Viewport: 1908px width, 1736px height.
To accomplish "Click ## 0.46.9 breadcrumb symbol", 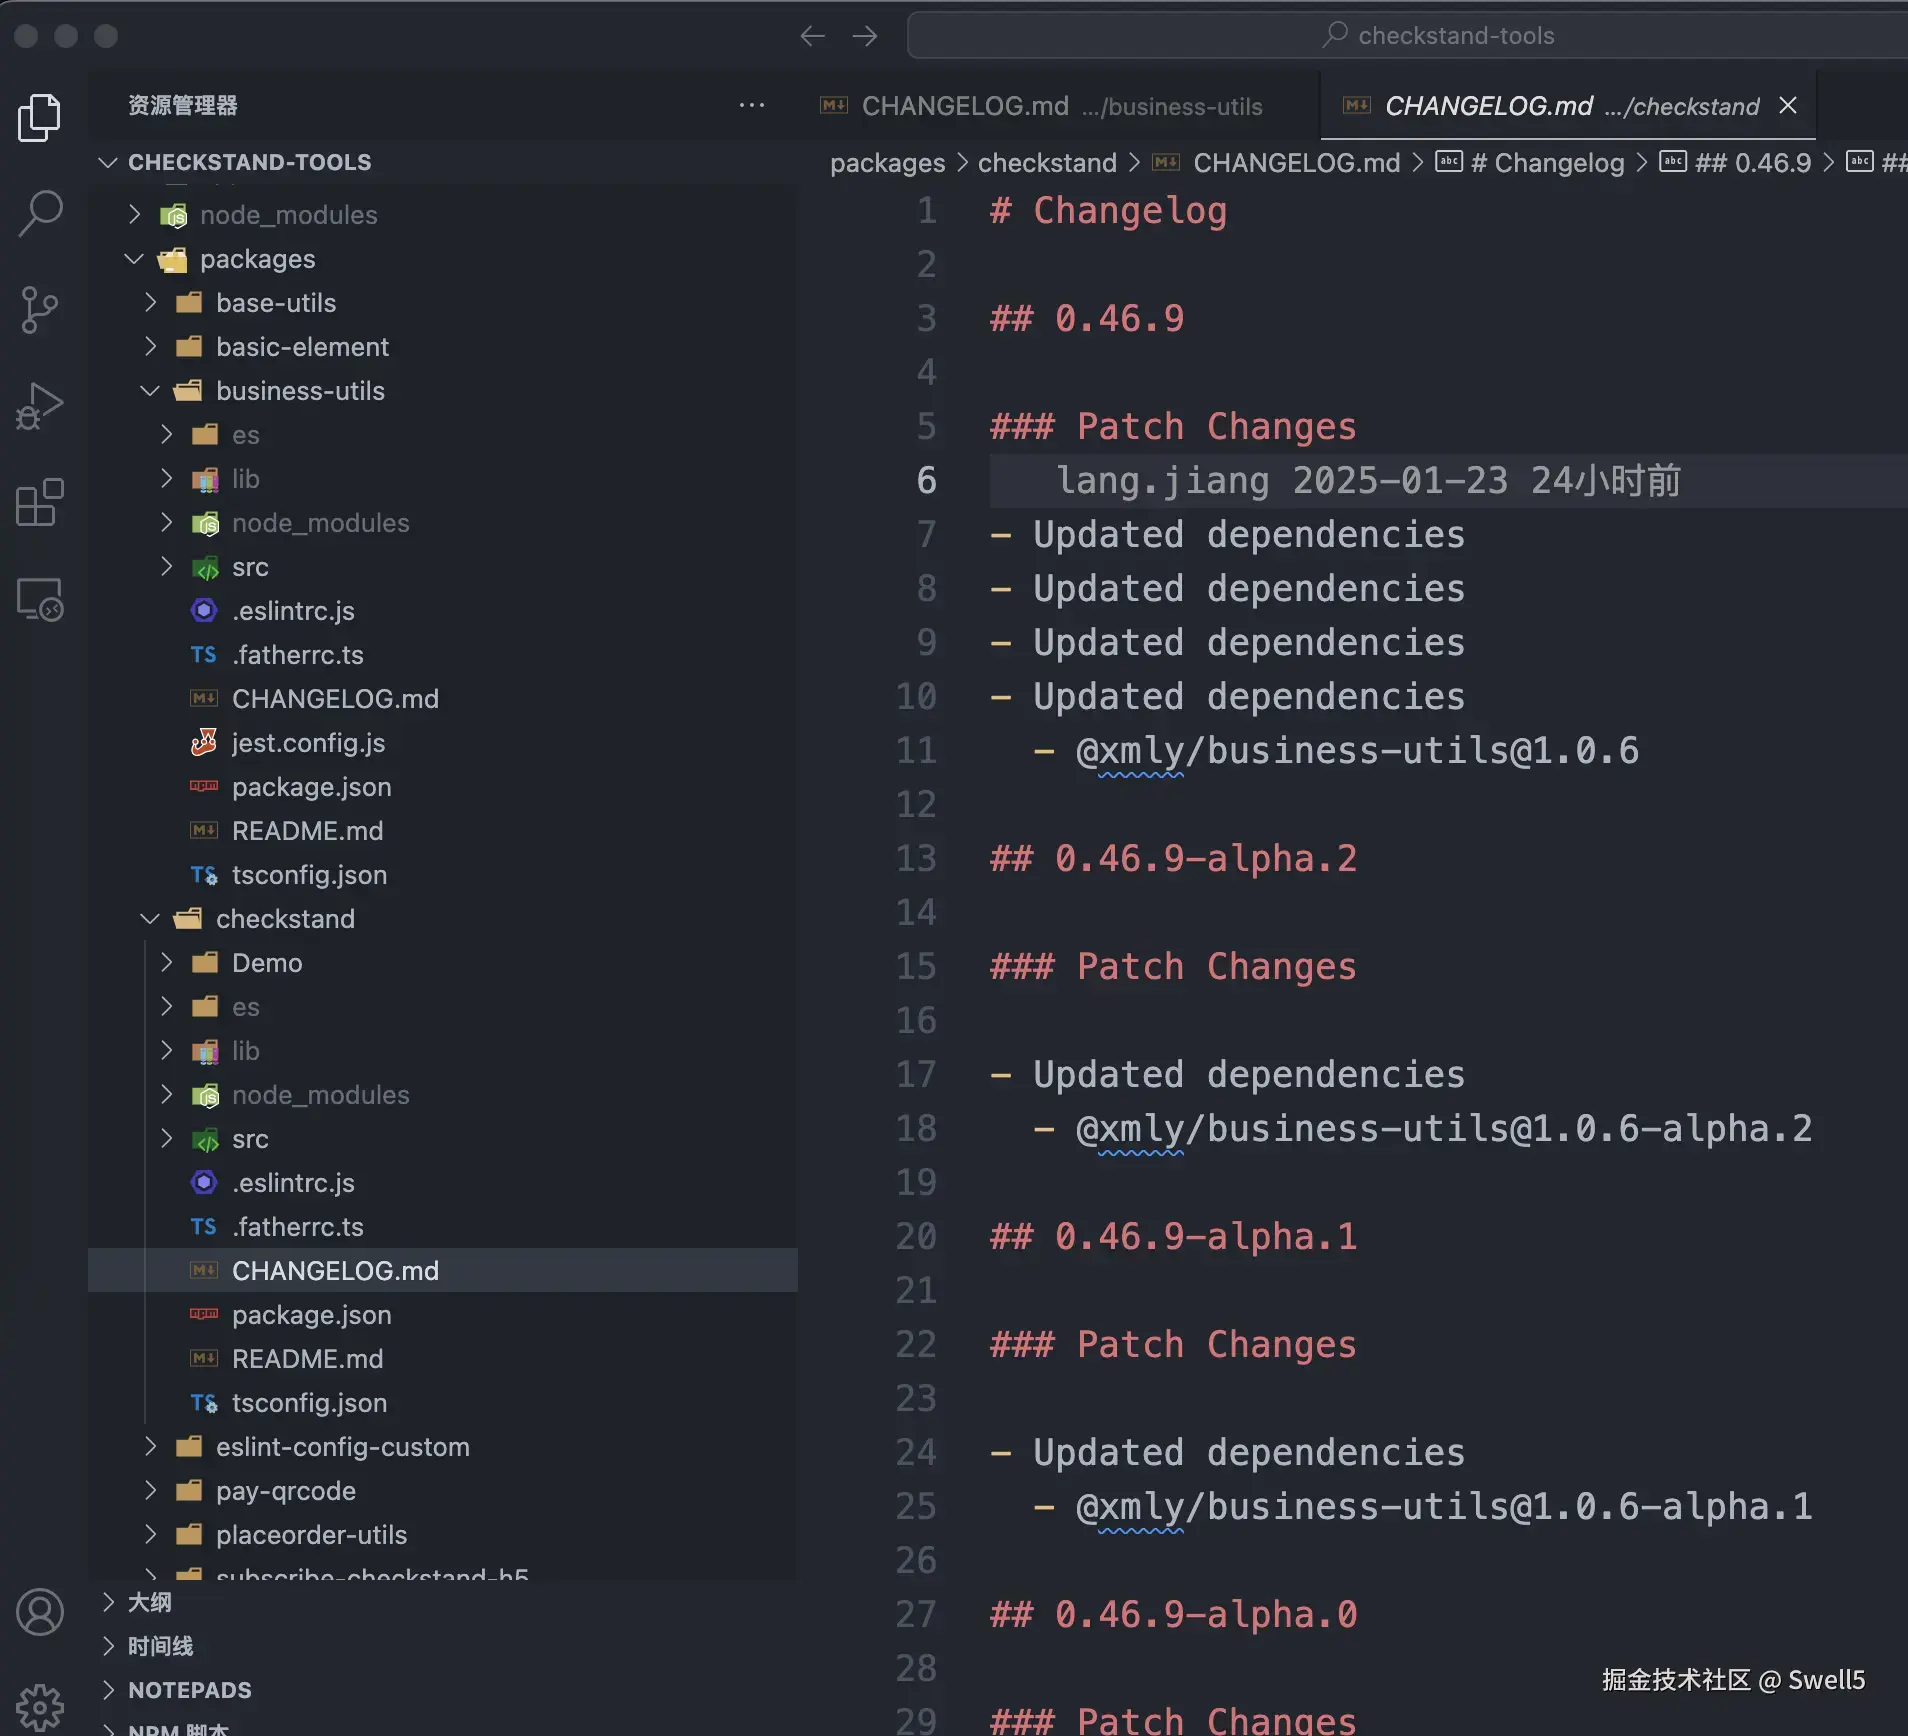I will 1735,163.
